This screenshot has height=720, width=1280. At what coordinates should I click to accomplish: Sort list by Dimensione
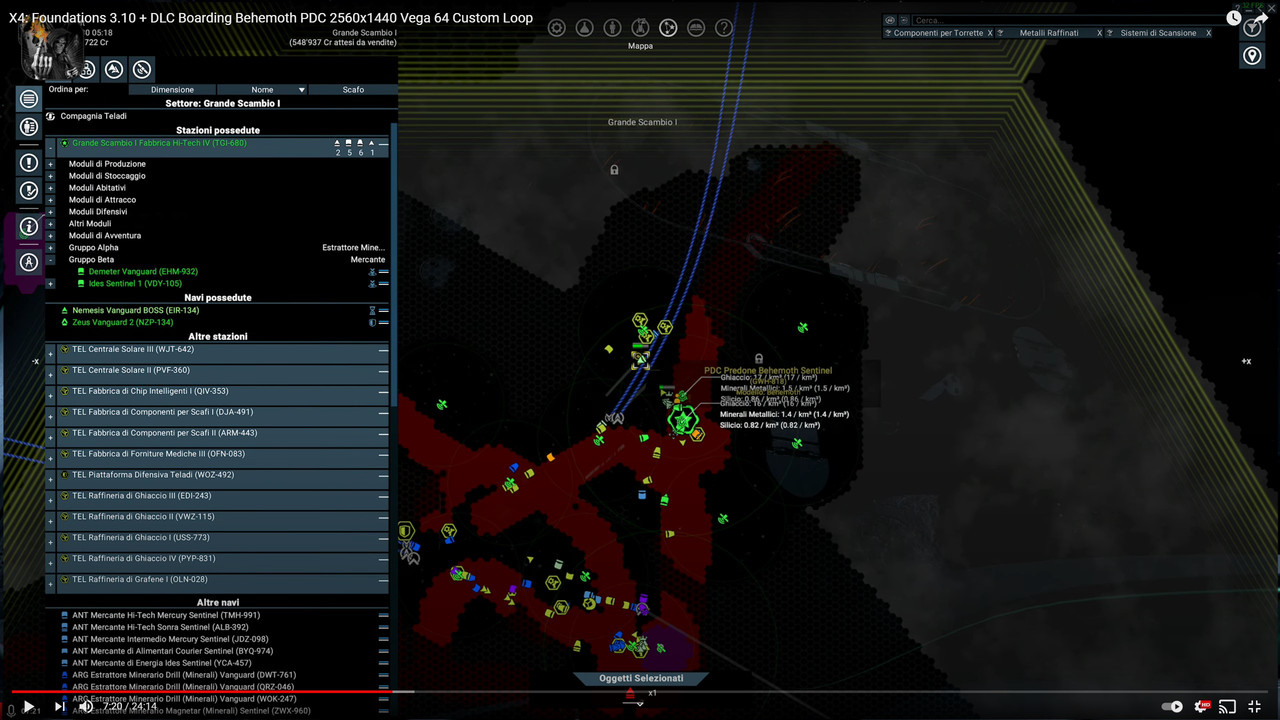coord(172,90)
